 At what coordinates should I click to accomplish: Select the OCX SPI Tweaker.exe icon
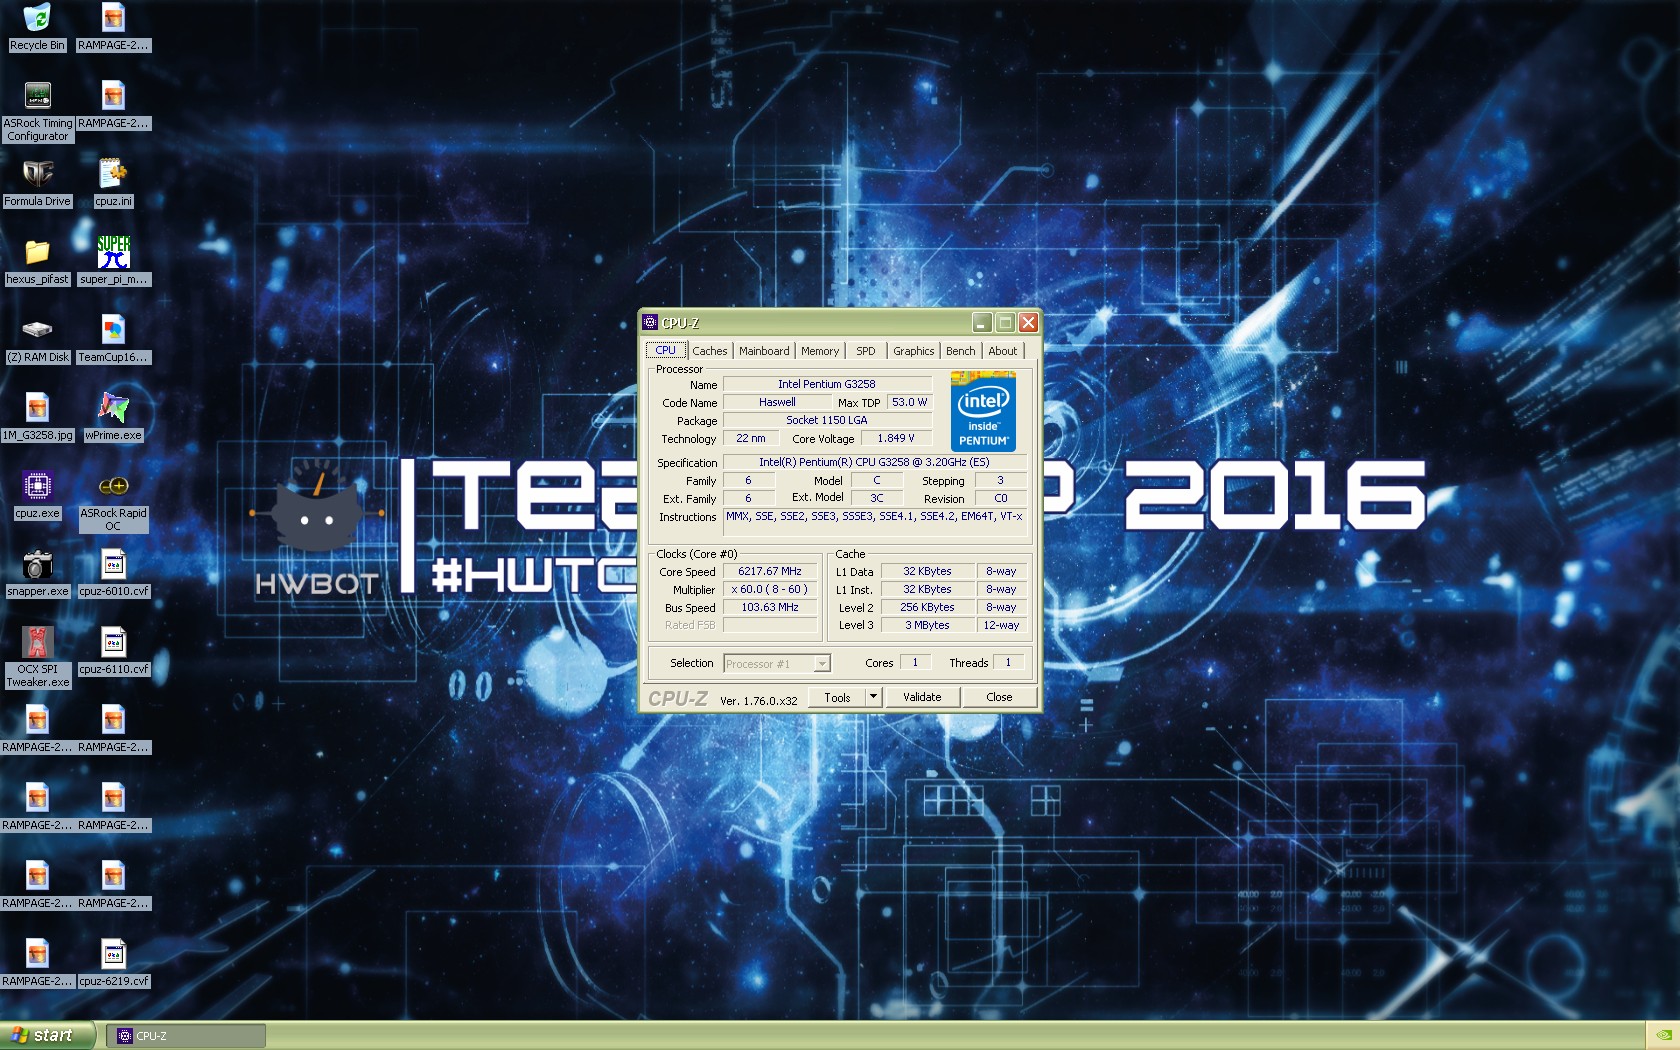click(38, 658)
